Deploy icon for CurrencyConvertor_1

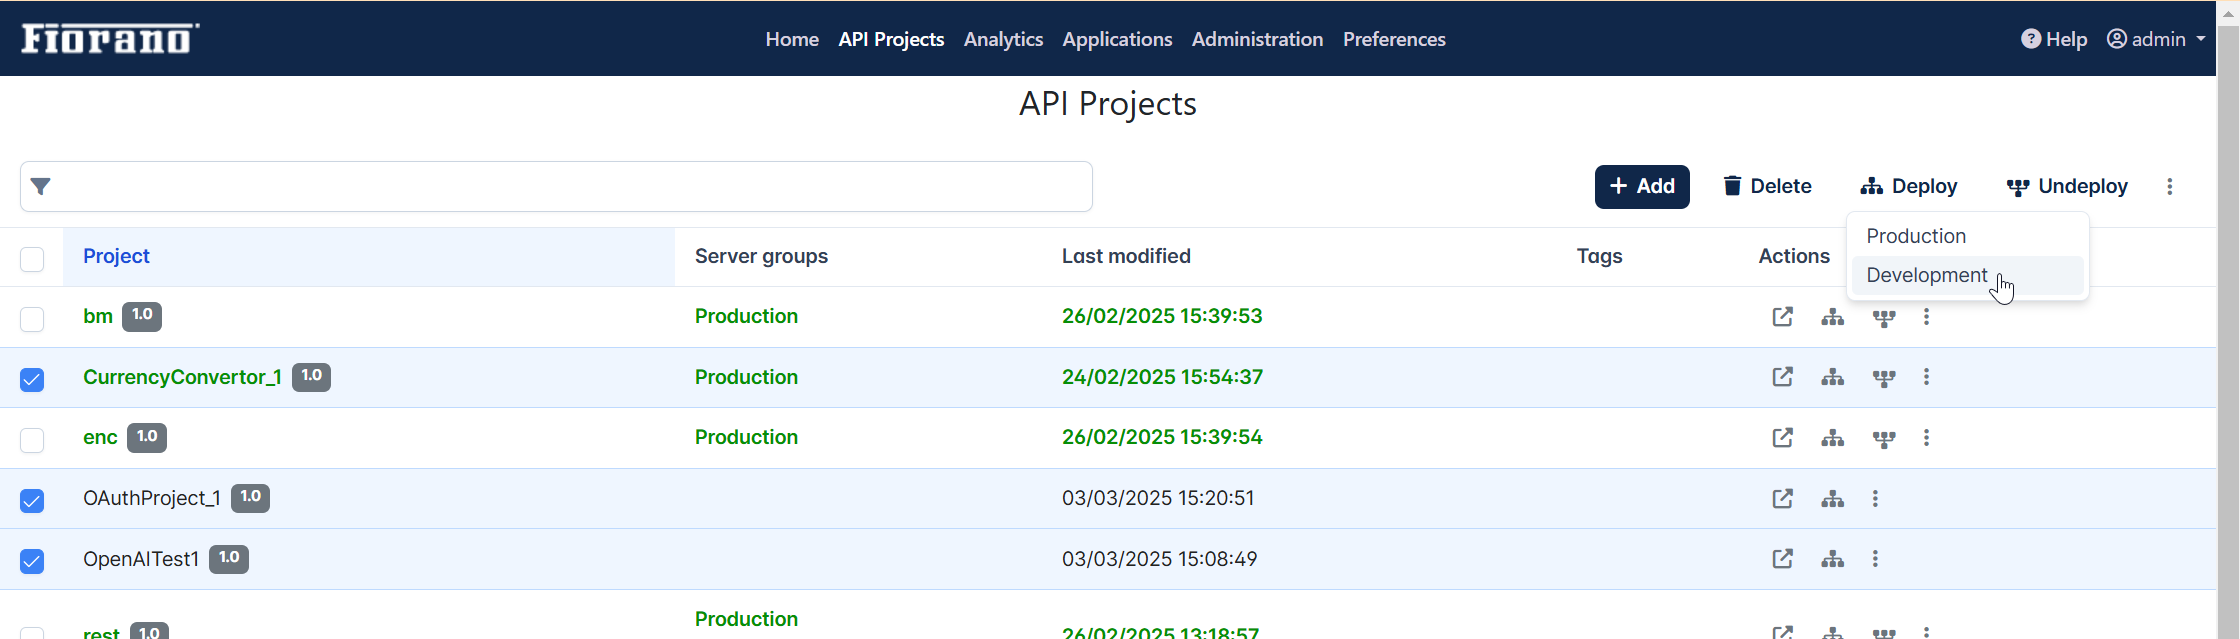click(1832, 377)
